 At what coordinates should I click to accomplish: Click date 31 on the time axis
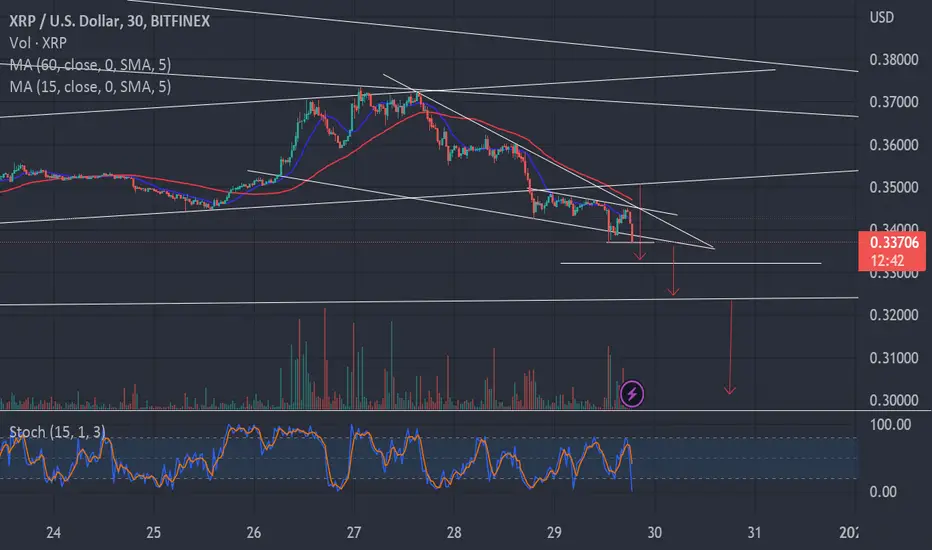[754, 532]
